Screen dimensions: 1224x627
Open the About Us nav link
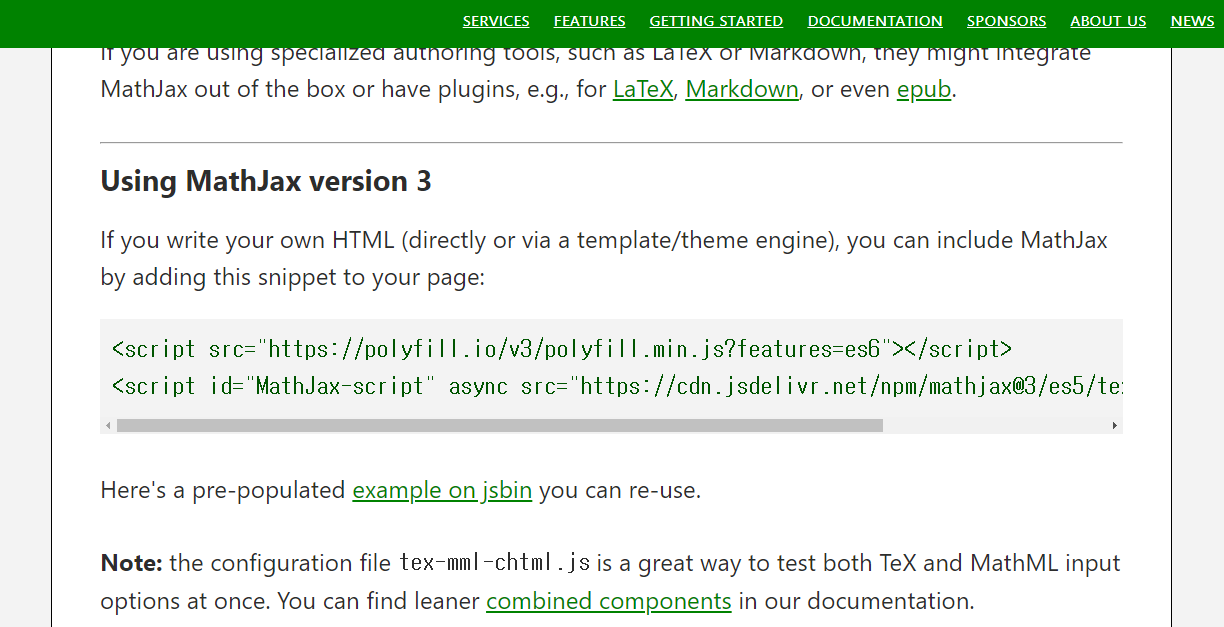[x=1108, y=21]
